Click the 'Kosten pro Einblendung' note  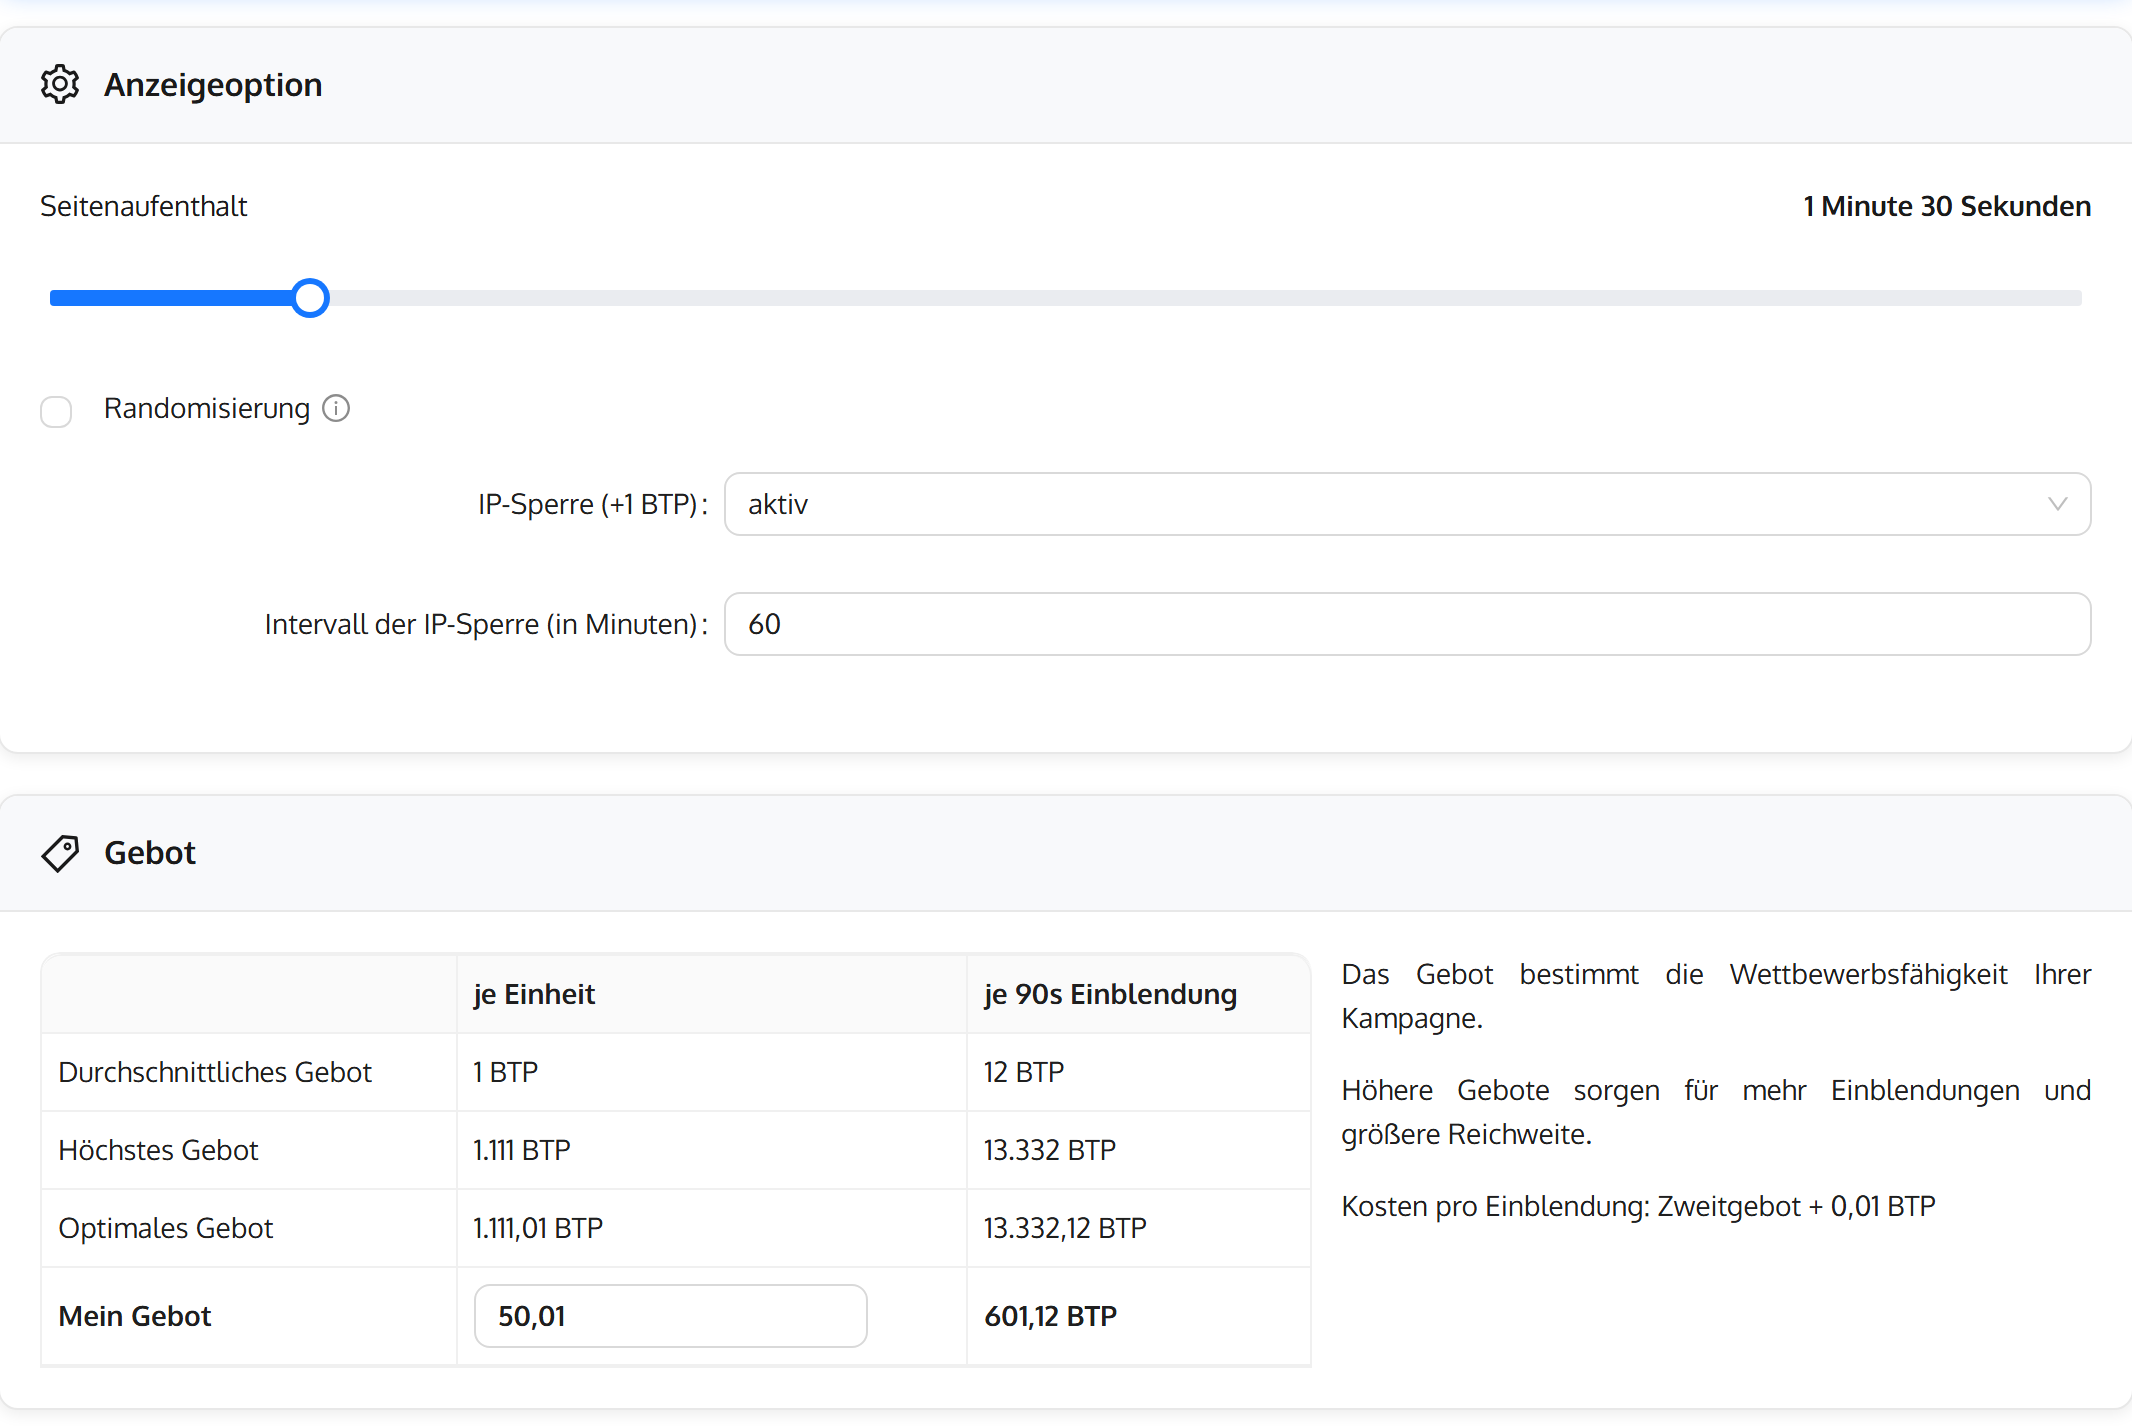1639,1206
